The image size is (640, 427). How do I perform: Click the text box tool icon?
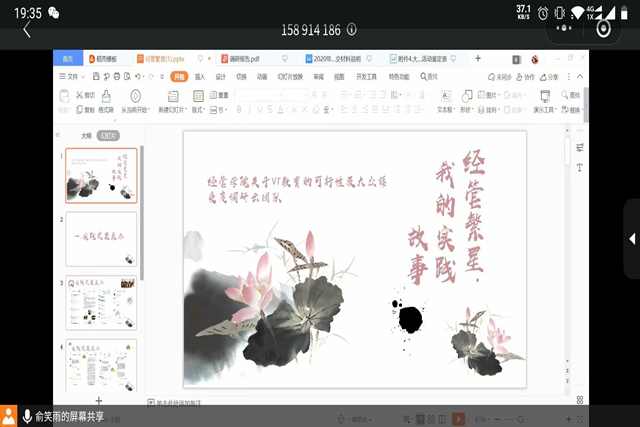pos(444,96)
